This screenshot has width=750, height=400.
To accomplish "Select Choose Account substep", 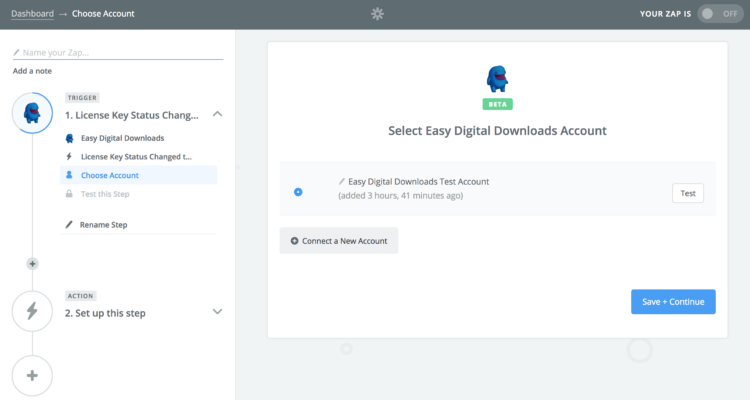I will (x=138, y=175).
